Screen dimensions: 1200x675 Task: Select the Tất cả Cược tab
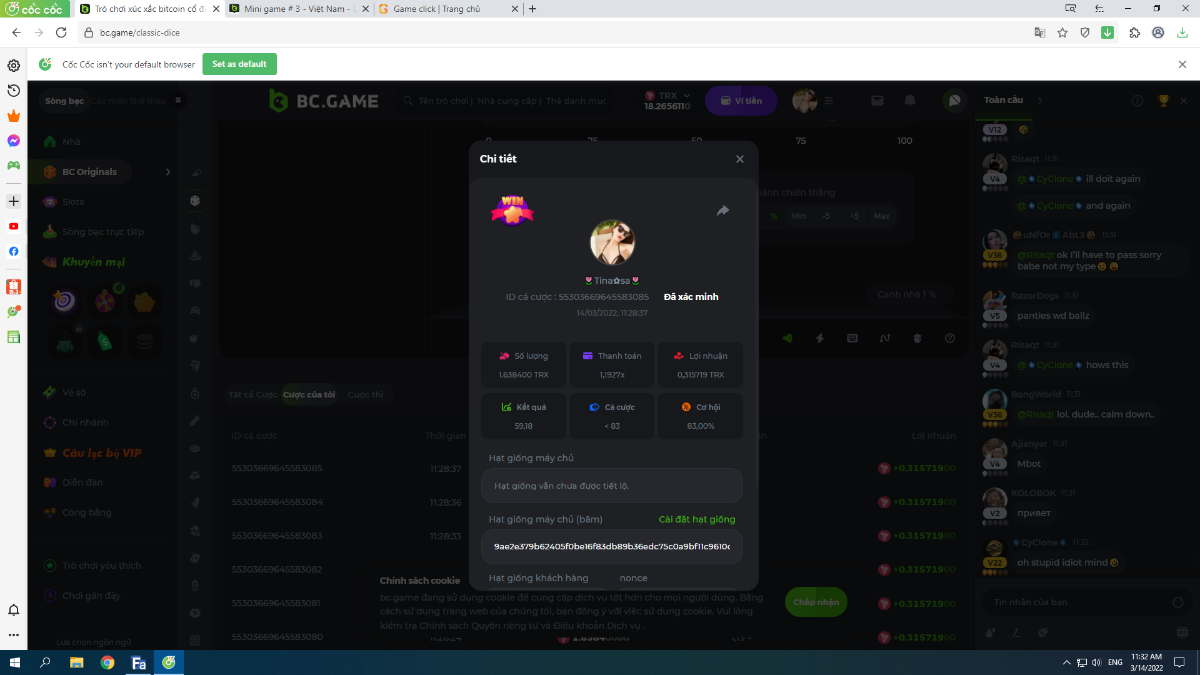[252, 395]
